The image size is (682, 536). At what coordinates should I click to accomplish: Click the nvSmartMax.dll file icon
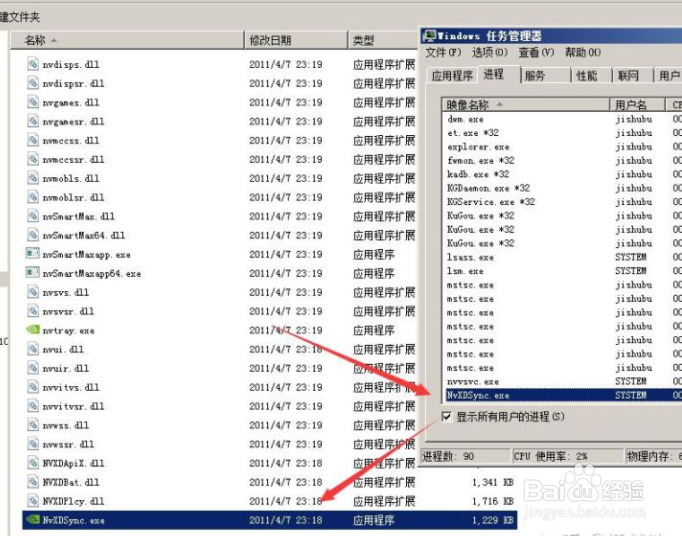(x=33, y=216)
